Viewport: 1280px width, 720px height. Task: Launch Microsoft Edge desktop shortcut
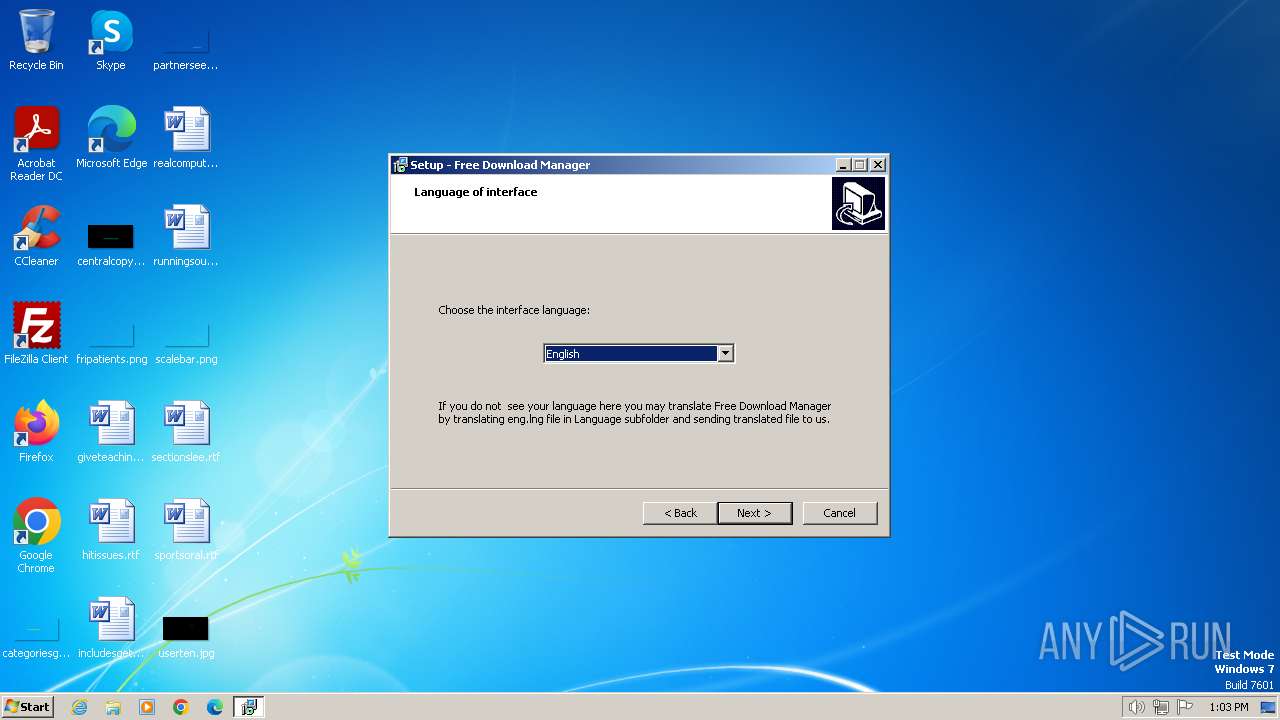(x=111, y=137)
